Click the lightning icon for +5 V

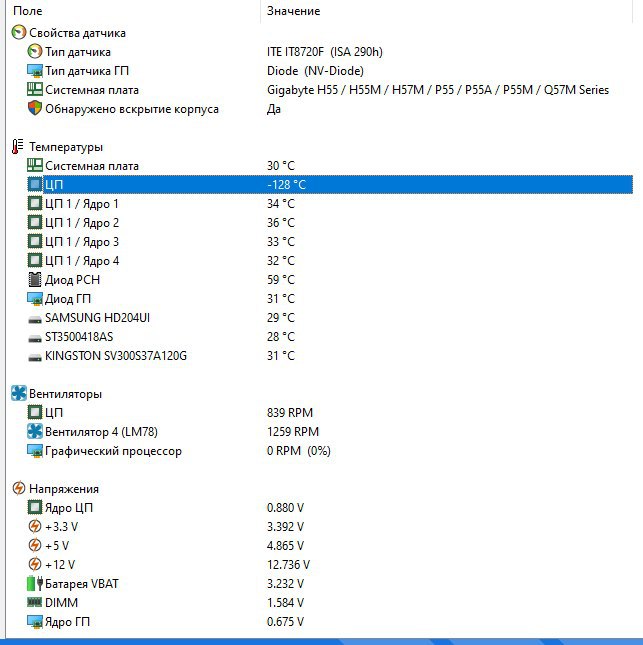click(x=35, y=545)
